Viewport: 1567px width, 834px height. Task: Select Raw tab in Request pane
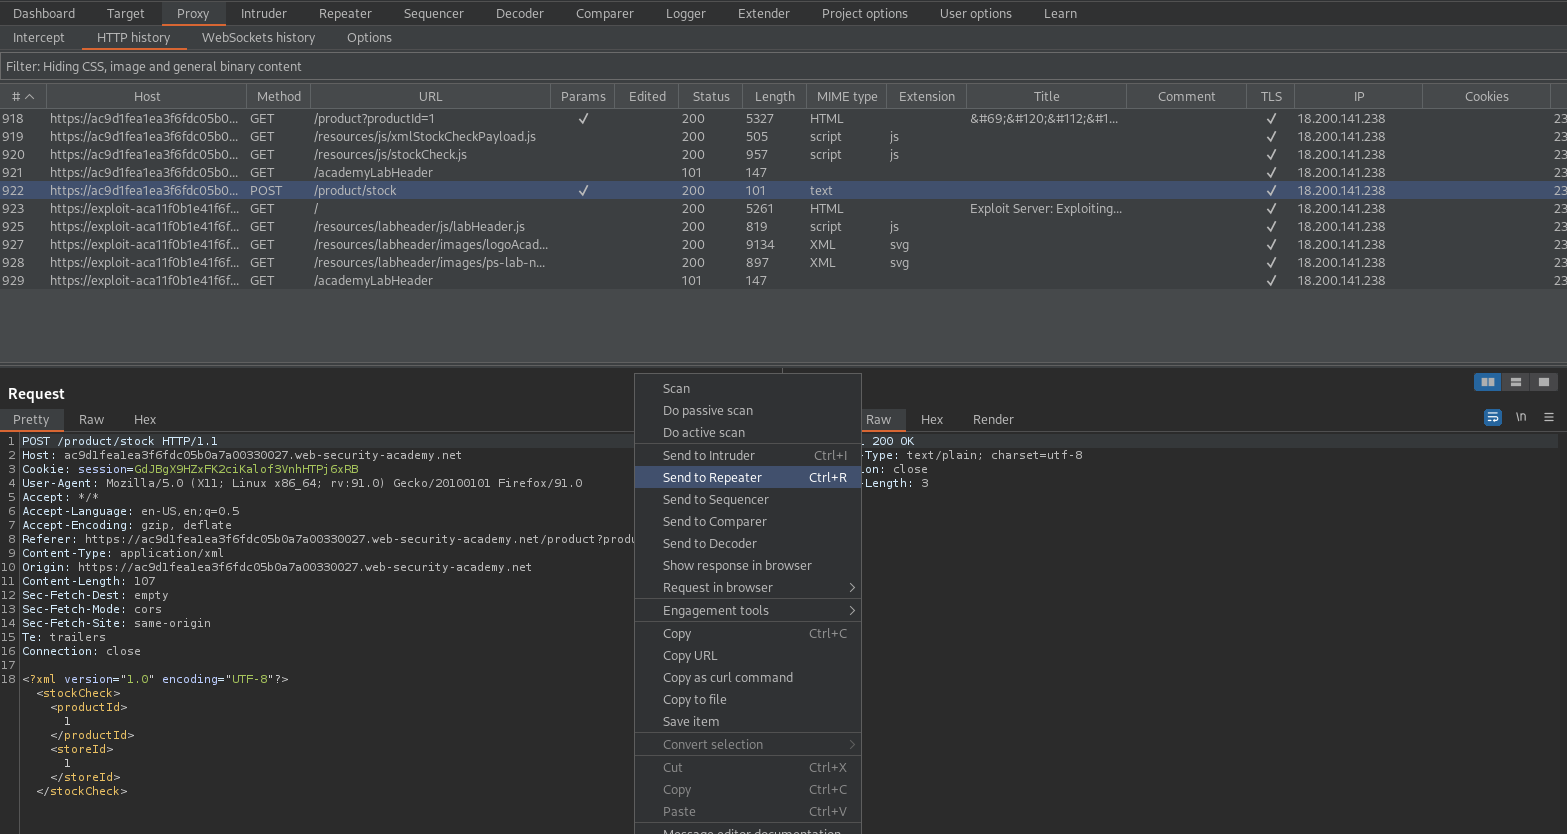tap(92, 419)
